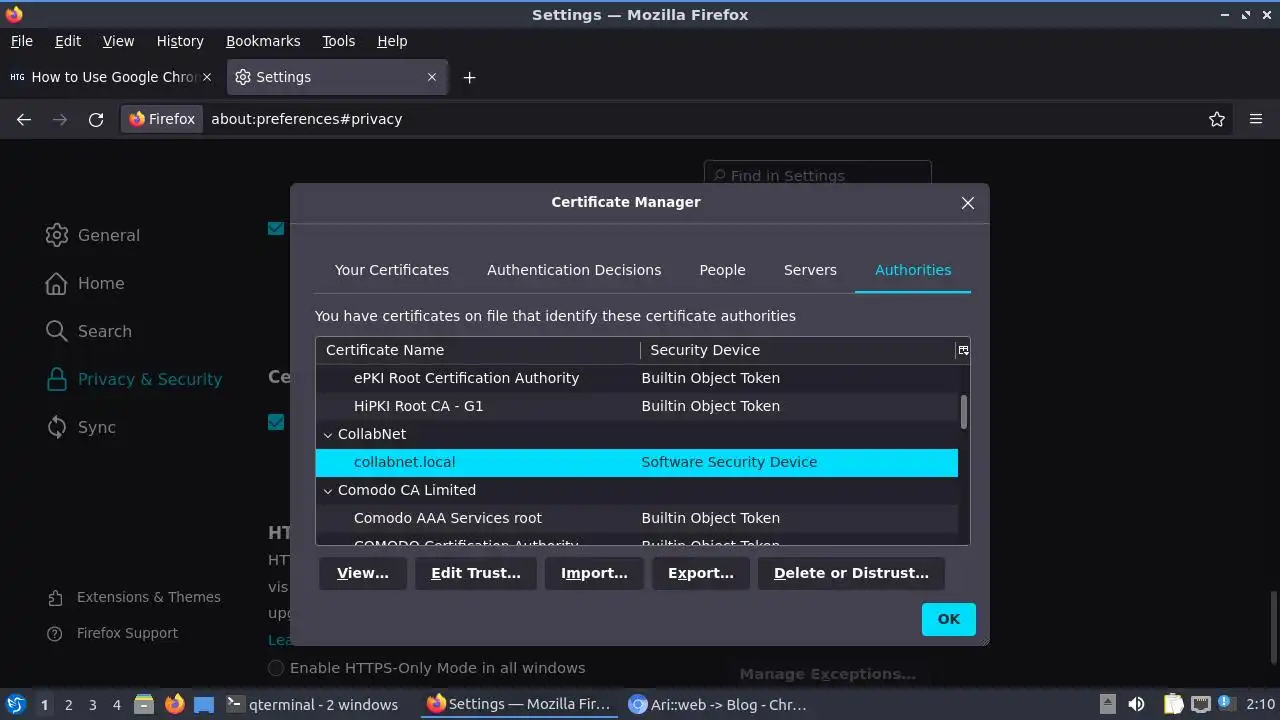
Task: Click the View... certificate button
Action: click(363, 573)
